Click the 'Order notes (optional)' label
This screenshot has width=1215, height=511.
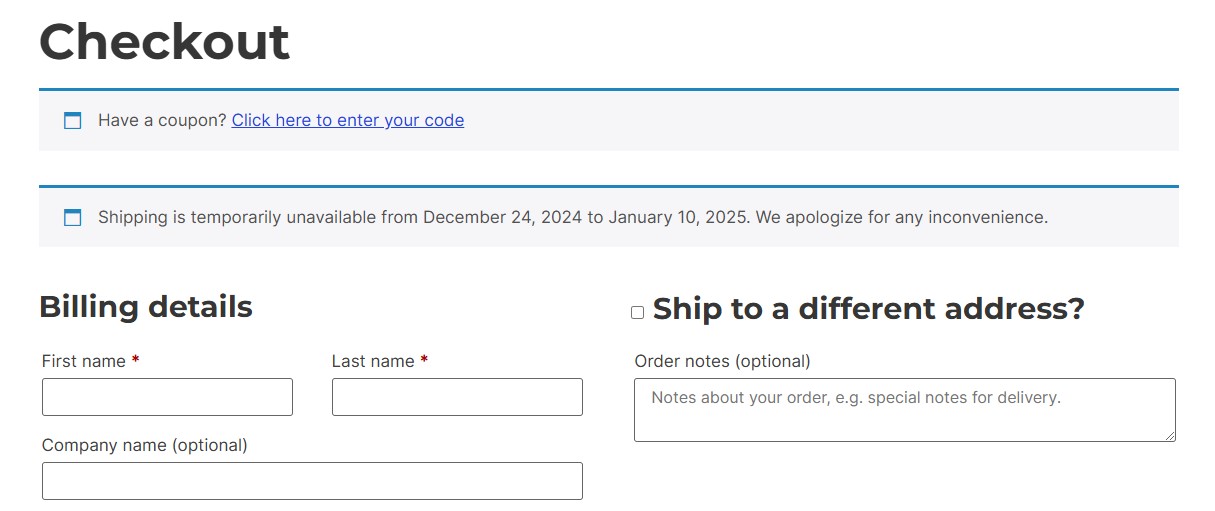[723, 361]
